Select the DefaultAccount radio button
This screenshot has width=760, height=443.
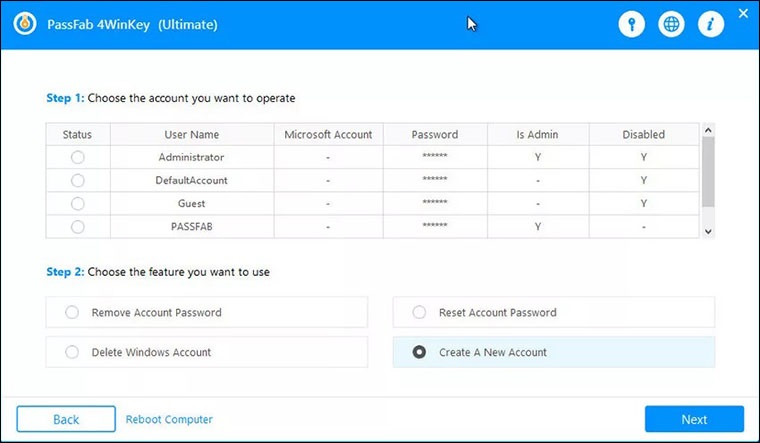pyautogui.click(x=78, y=180)
